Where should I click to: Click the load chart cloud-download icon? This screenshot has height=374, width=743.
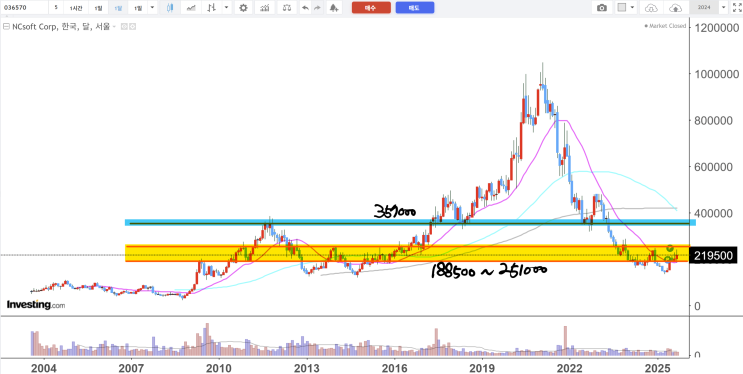652,8
